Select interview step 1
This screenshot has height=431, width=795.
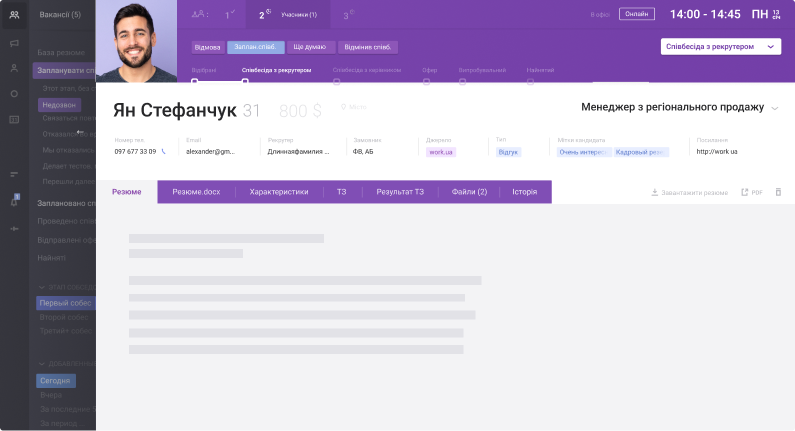pyautogui.click(x=229, y=15)
